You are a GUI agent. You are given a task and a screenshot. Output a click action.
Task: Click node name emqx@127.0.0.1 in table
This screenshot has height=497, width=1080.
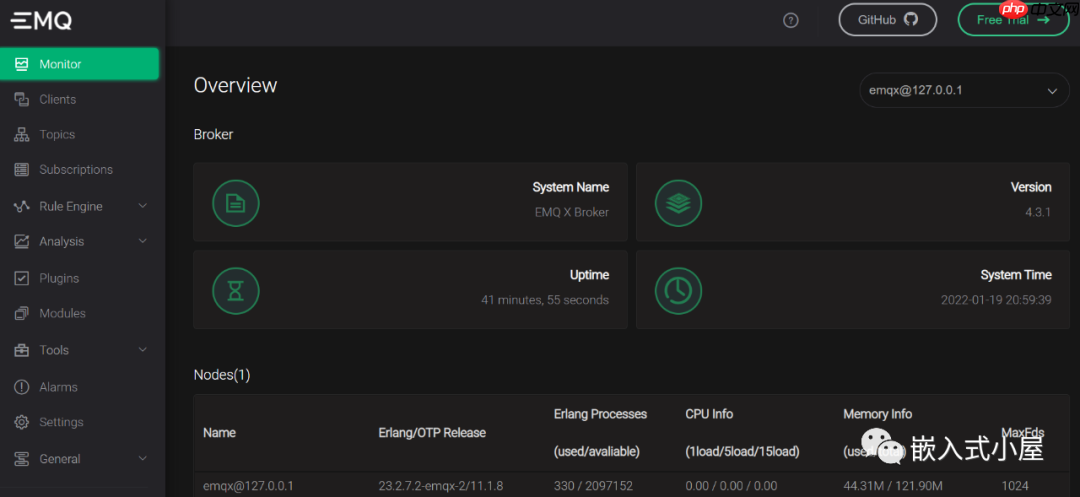click(x=249, y=486)
